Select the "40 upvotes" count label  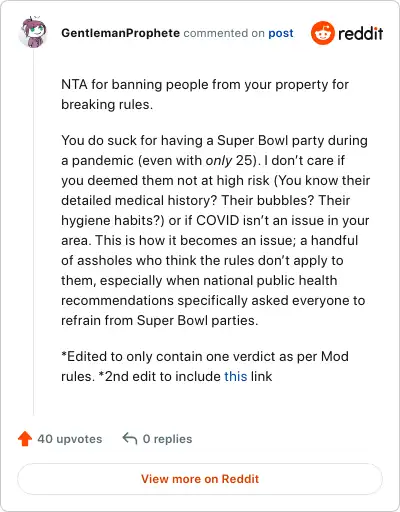pos(70,439)
